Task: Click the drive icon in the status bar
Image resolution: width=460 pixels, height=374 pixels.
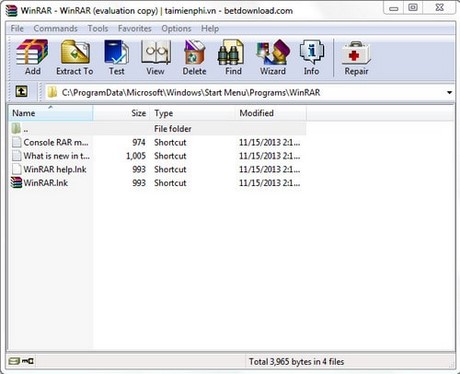Action: 14,361
